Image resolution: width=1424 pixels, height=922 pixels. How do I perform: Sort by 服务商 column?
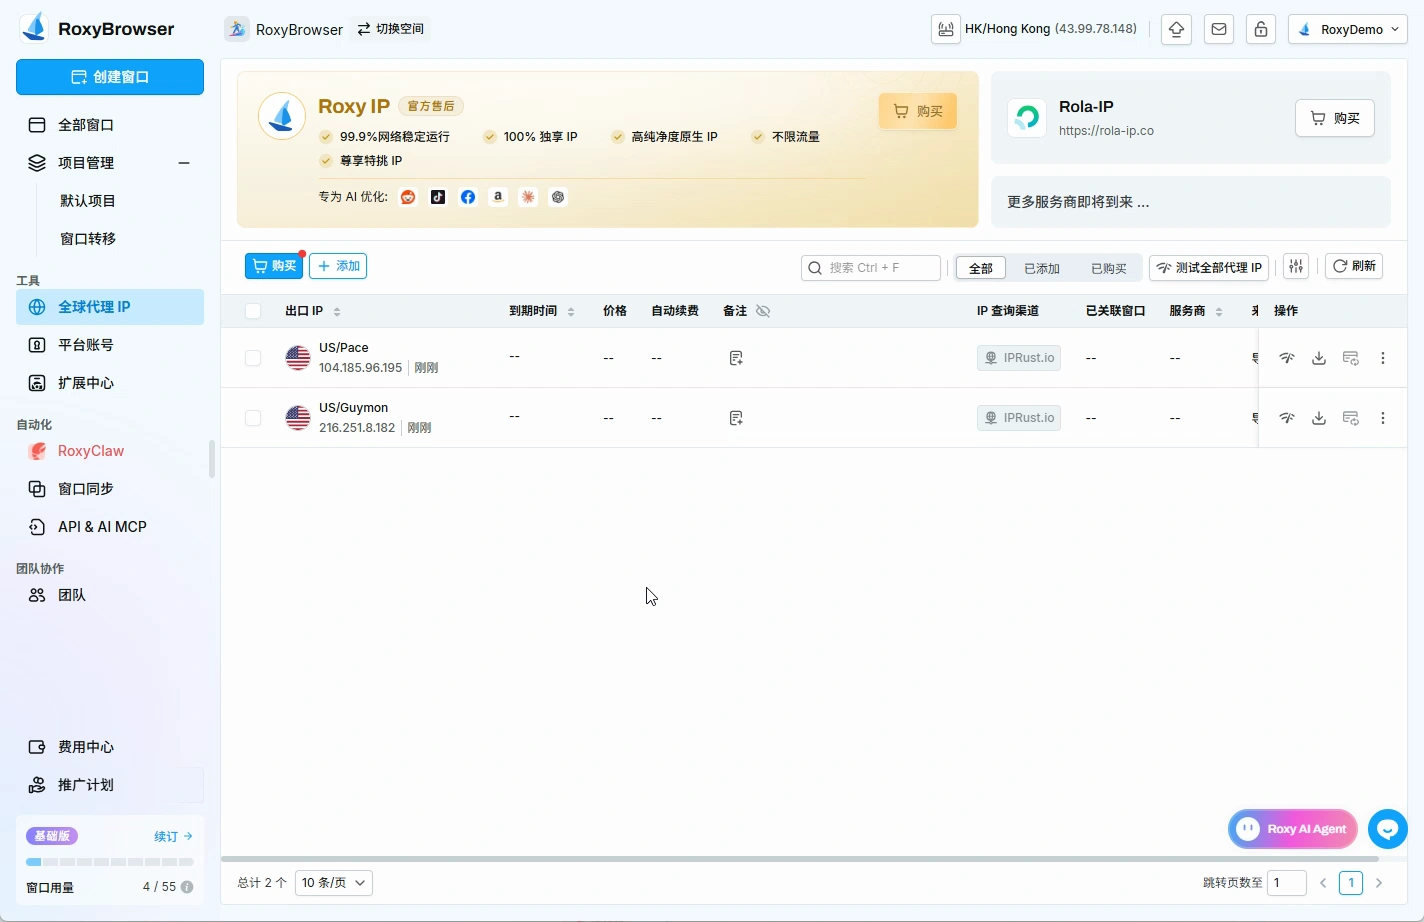pyautogui.click(x=1219, y=312)
